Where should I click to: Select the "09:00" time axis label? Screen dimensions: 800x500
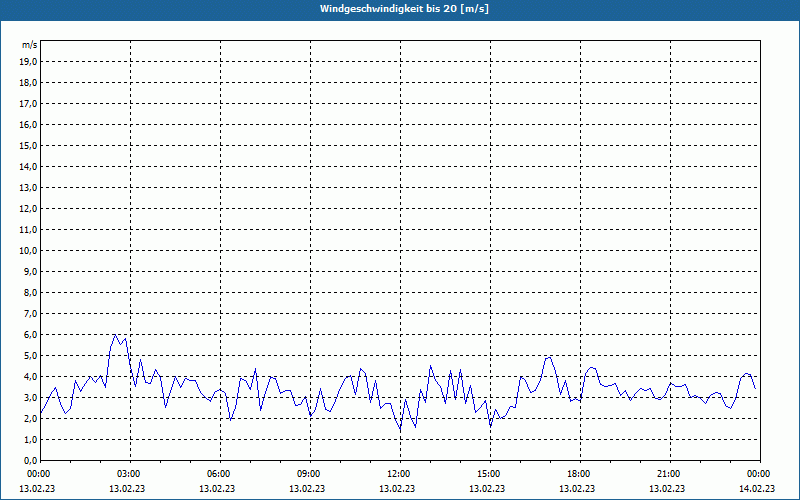311,474
